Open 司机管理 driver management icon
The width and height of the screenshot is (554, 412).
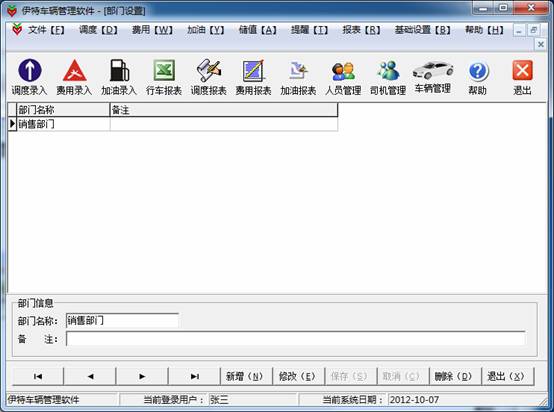click(388, 77)
